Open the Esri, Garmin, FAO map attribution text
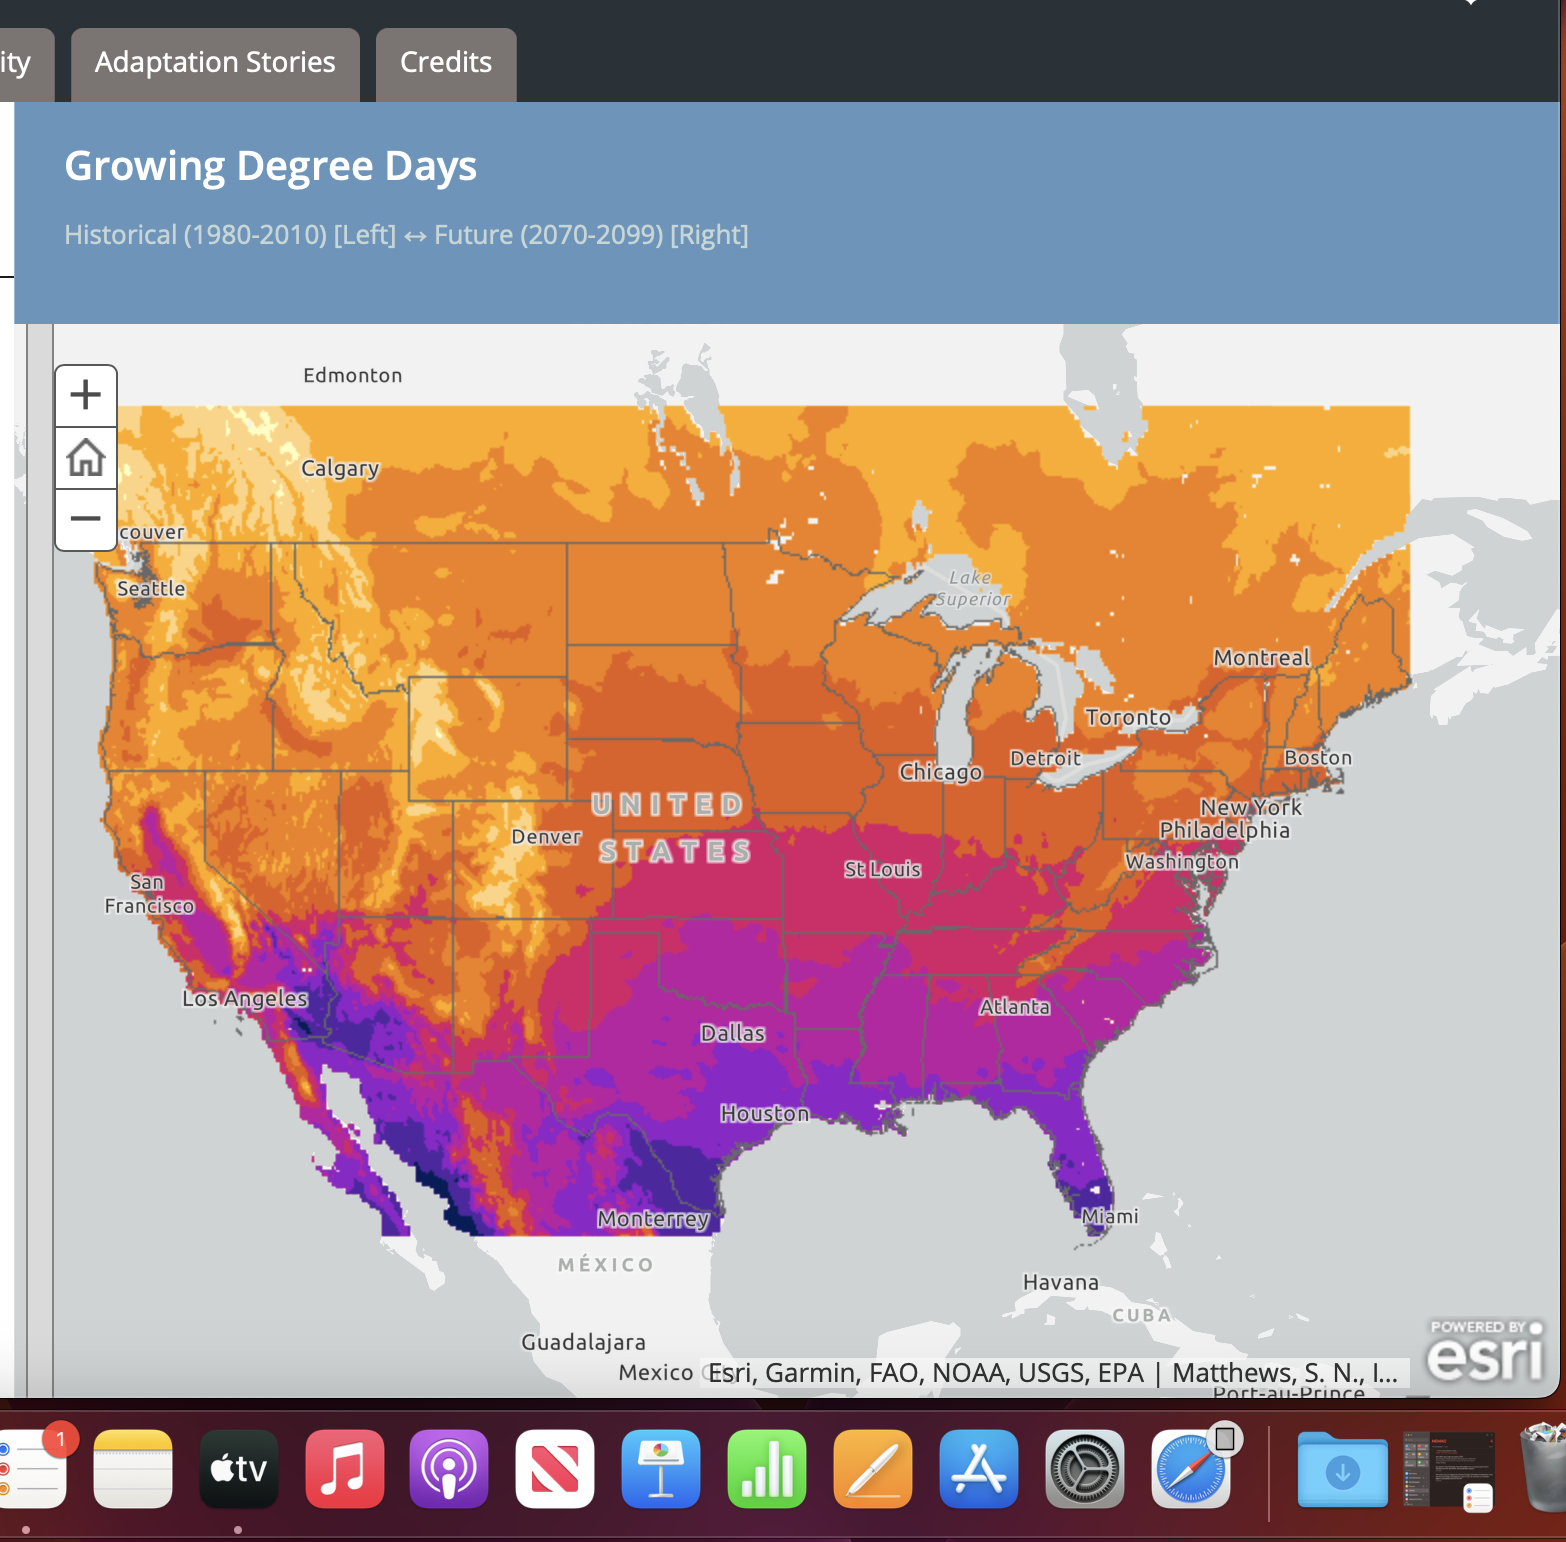 pos(1054,1373)
